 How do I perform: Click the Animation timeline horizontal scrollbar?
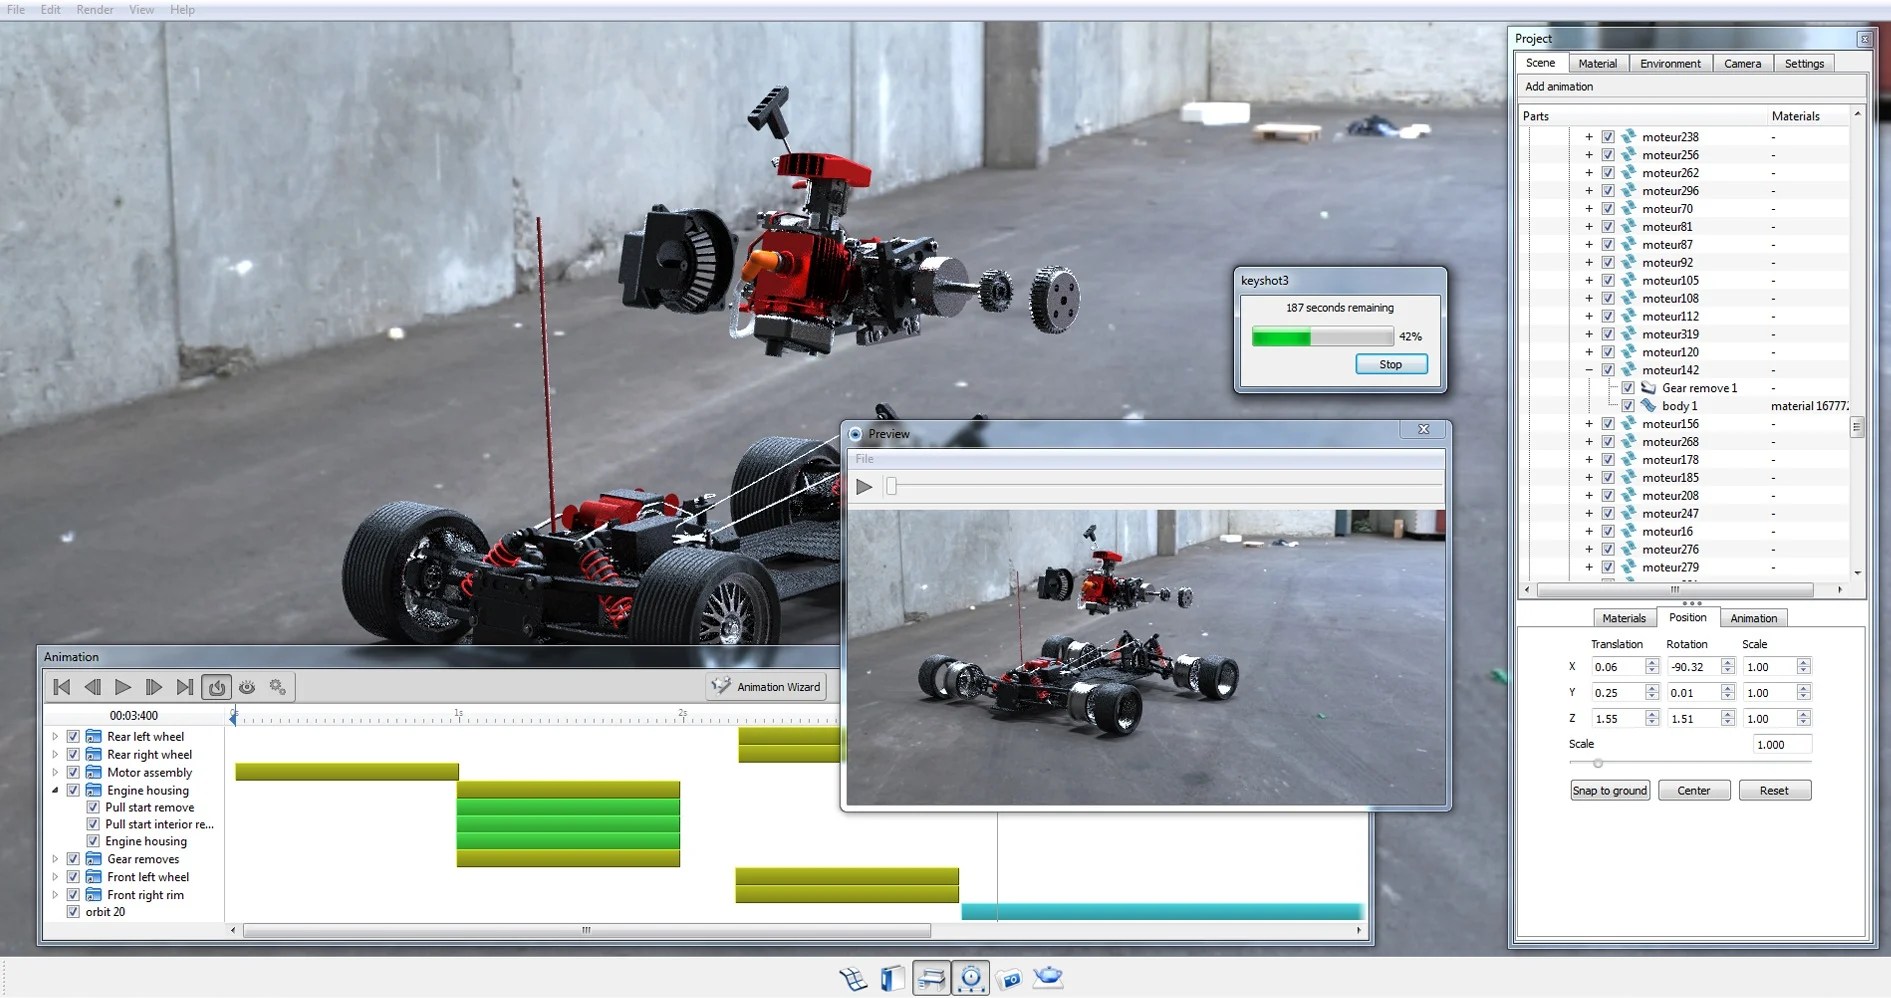587,930
